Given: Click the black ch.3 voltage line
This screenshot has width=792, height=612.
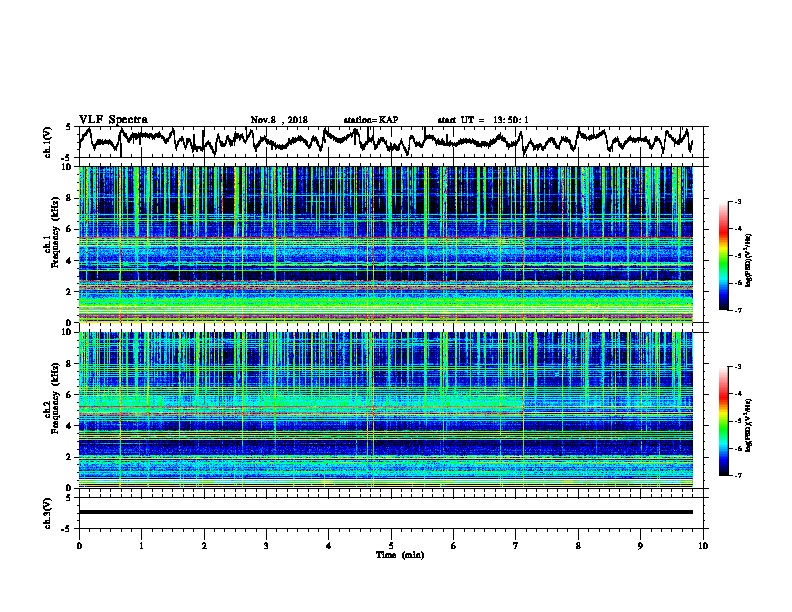Looking at the screenshot, I should click(386, 512).
